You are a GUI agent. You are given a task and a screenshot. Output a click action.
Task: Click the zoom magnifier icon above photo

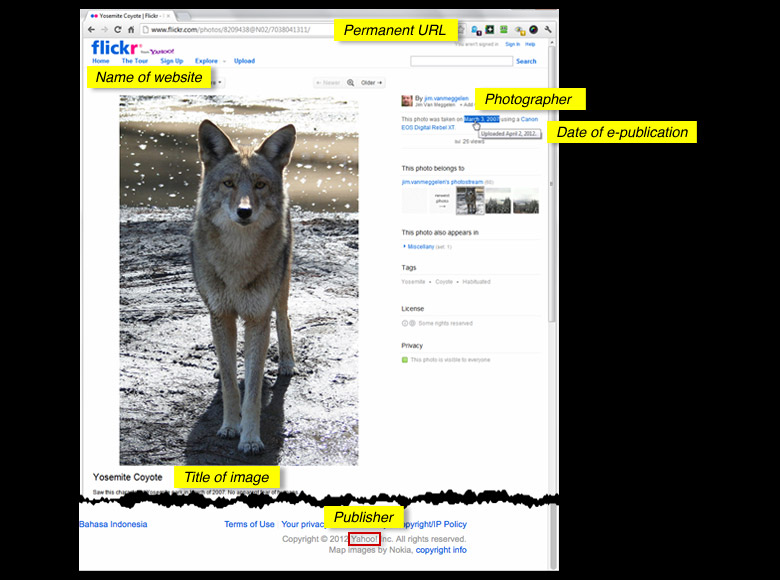point(350,83)
